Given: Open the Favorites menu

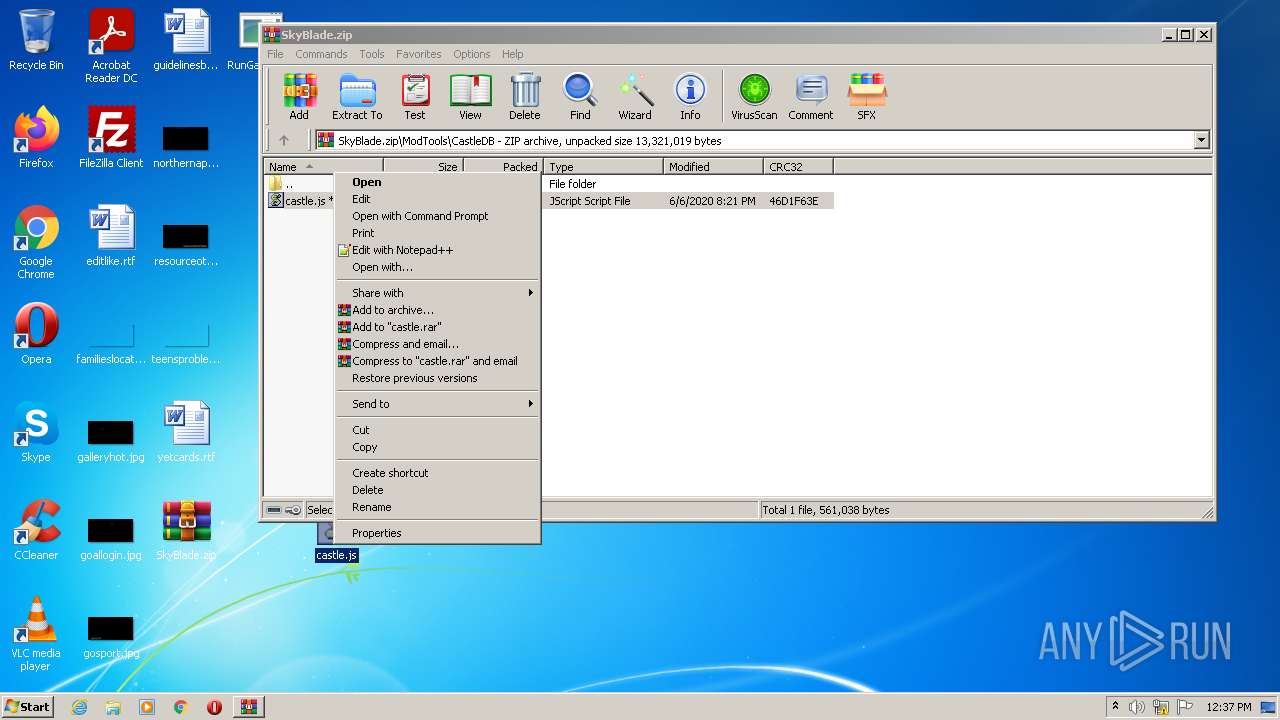Looking at the screenshot, I should [418, 54].
